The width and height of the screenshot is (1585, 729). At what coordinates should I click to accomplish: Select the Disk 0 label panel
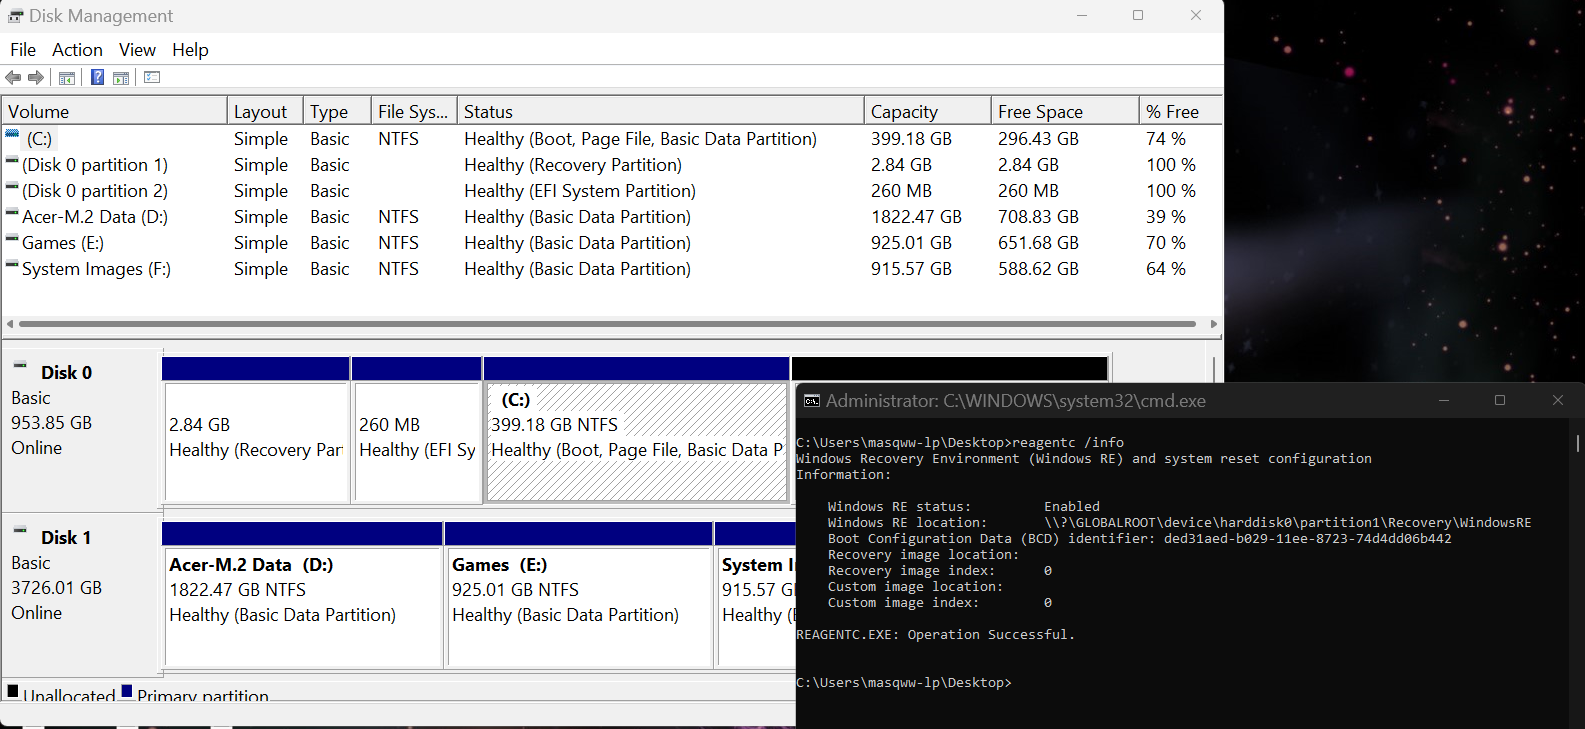82,430
